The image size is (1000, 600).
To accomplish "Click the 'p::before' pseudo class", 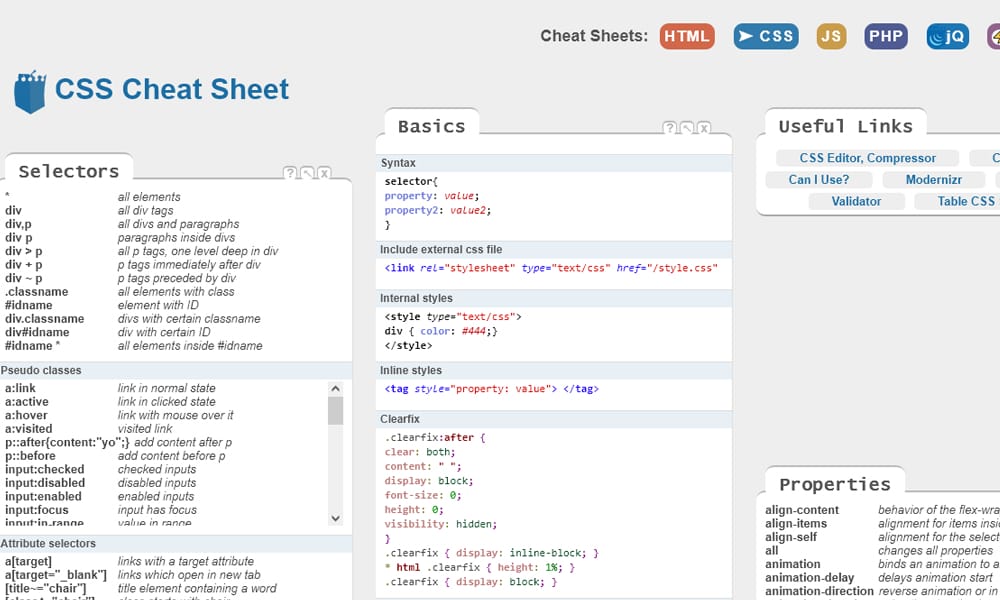I will coord(30,456).
